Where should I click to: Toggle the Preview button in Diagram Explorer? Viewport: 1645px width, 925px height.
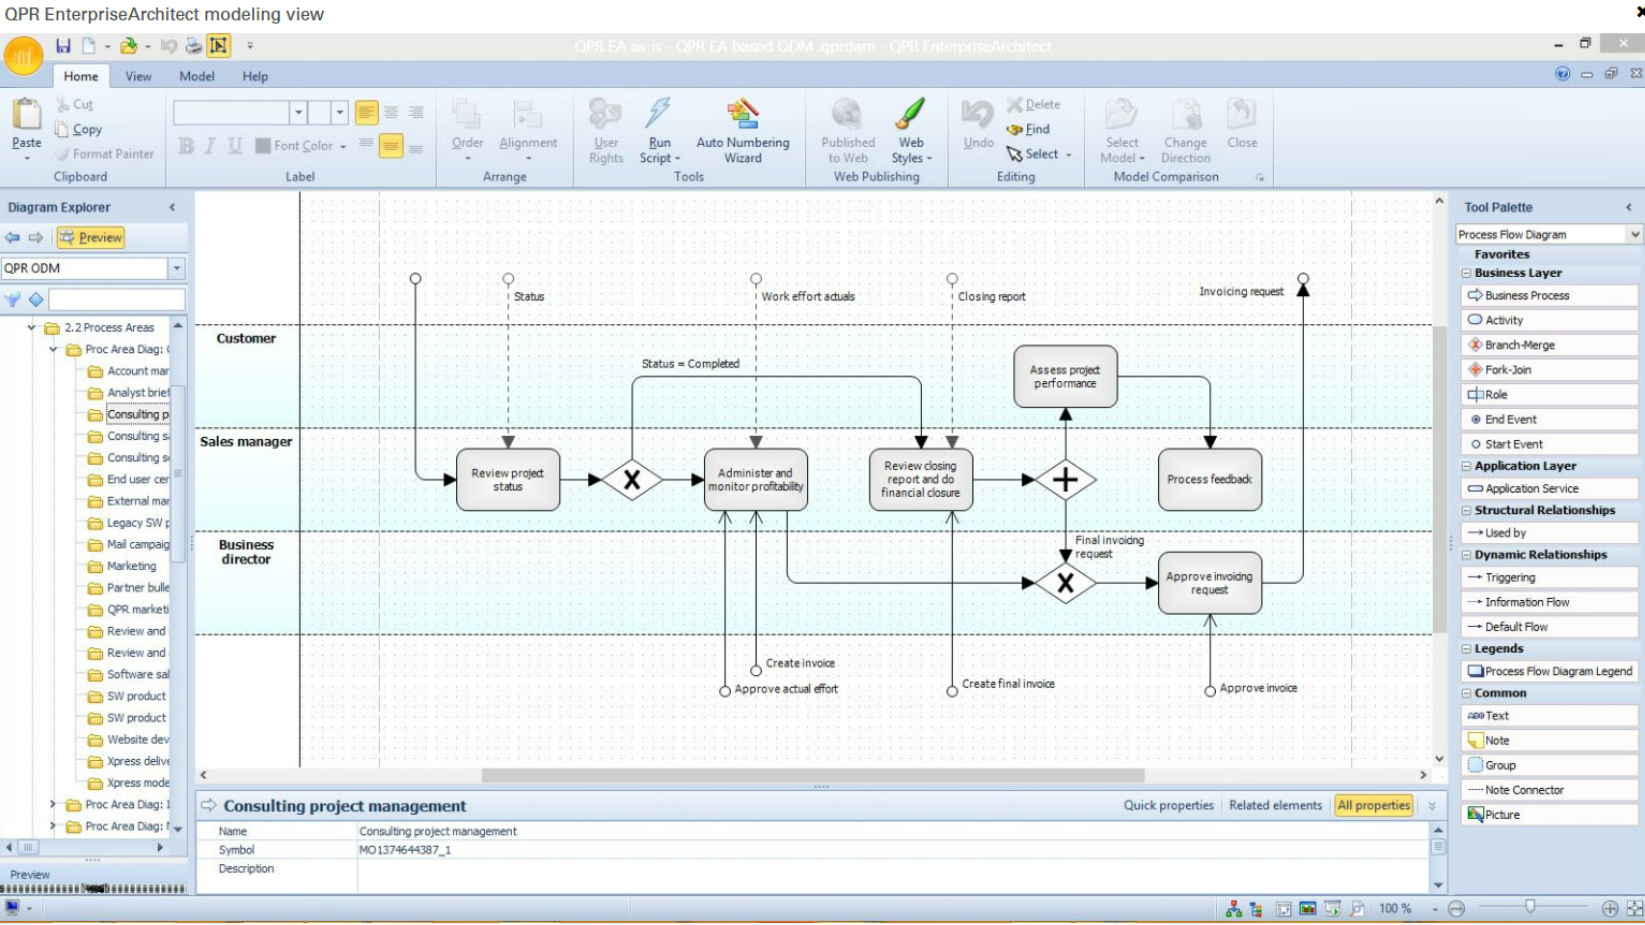(x=90, y=237)
